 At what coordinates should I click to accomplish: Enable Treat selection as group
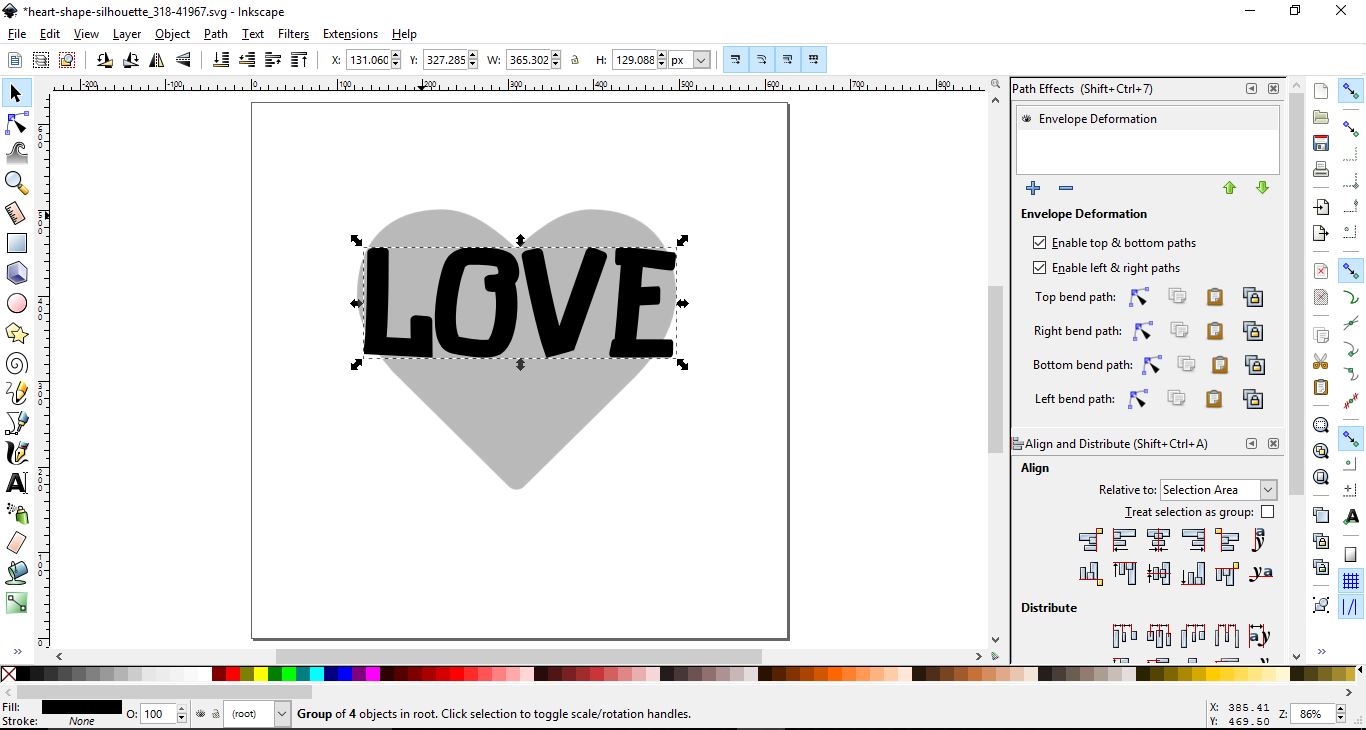[1268, 512]
